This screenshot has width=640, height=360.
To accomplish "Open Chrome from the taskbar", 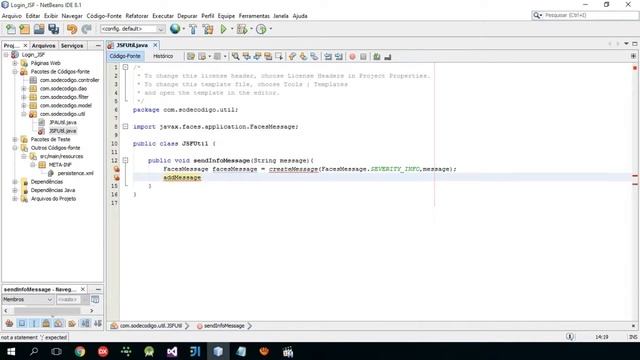I will click(80, 351).
